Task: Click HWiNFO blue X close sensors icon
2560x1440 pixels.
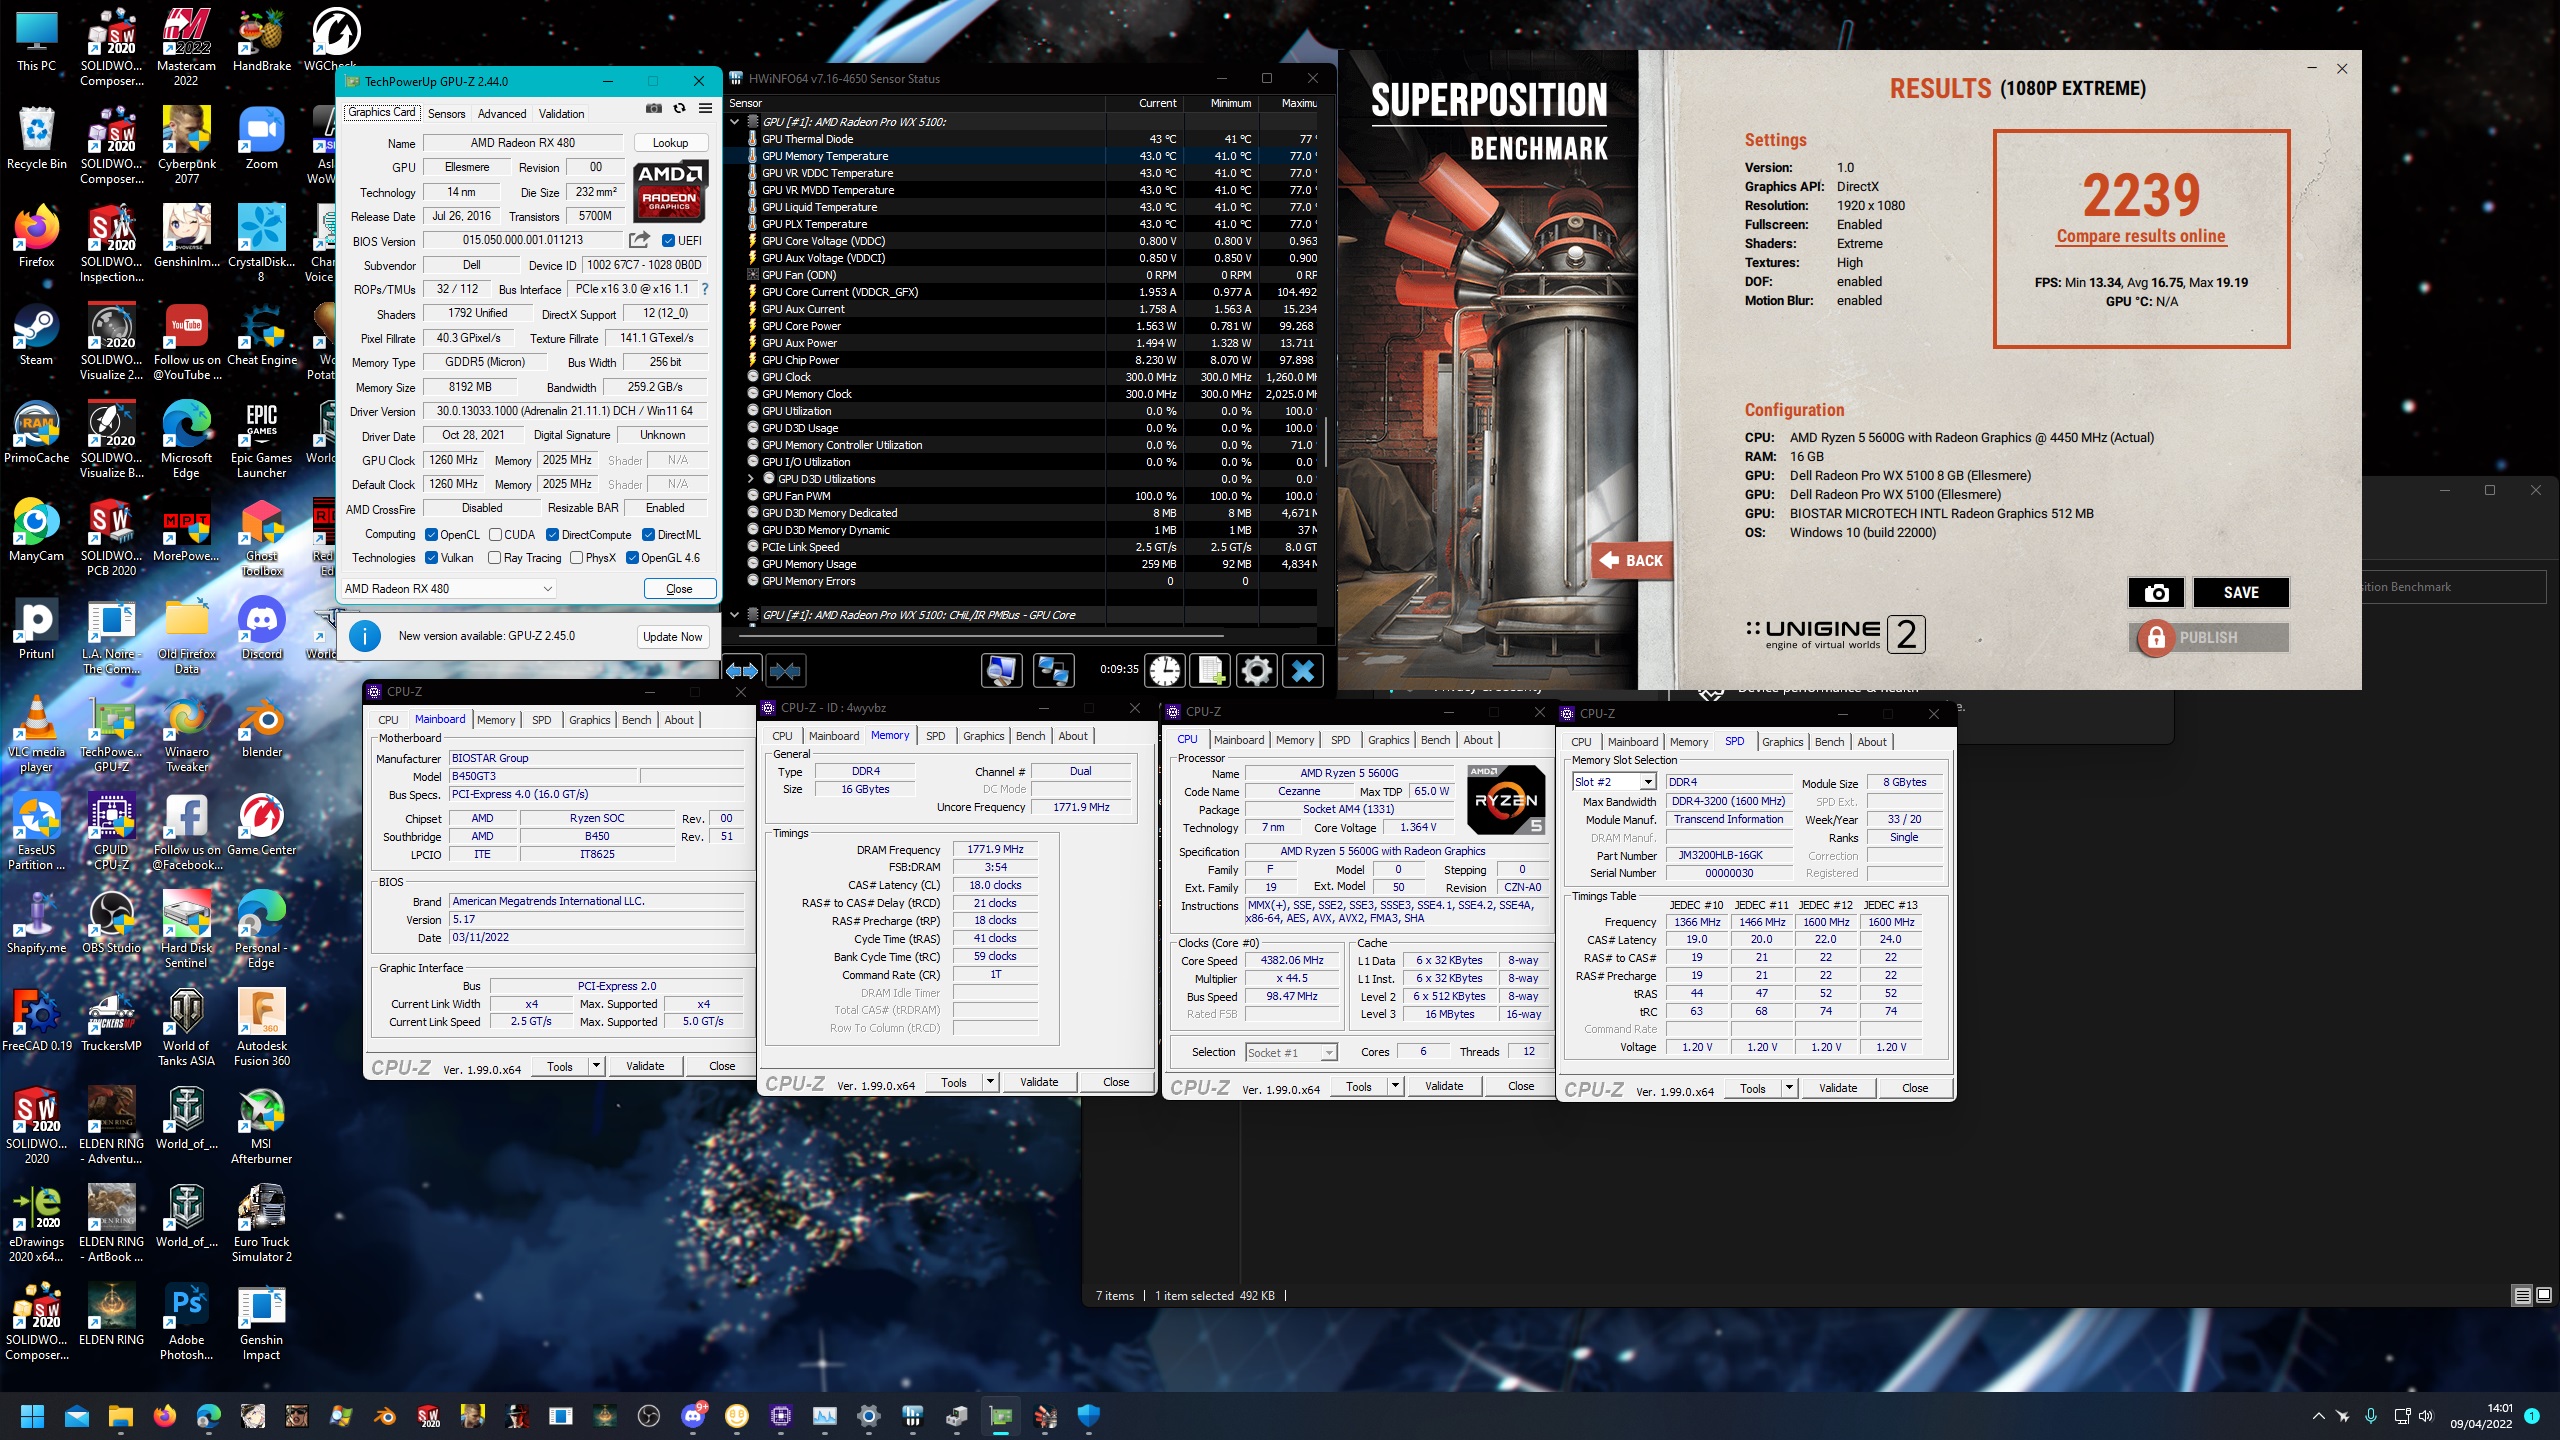Action: click(1302, 671)
